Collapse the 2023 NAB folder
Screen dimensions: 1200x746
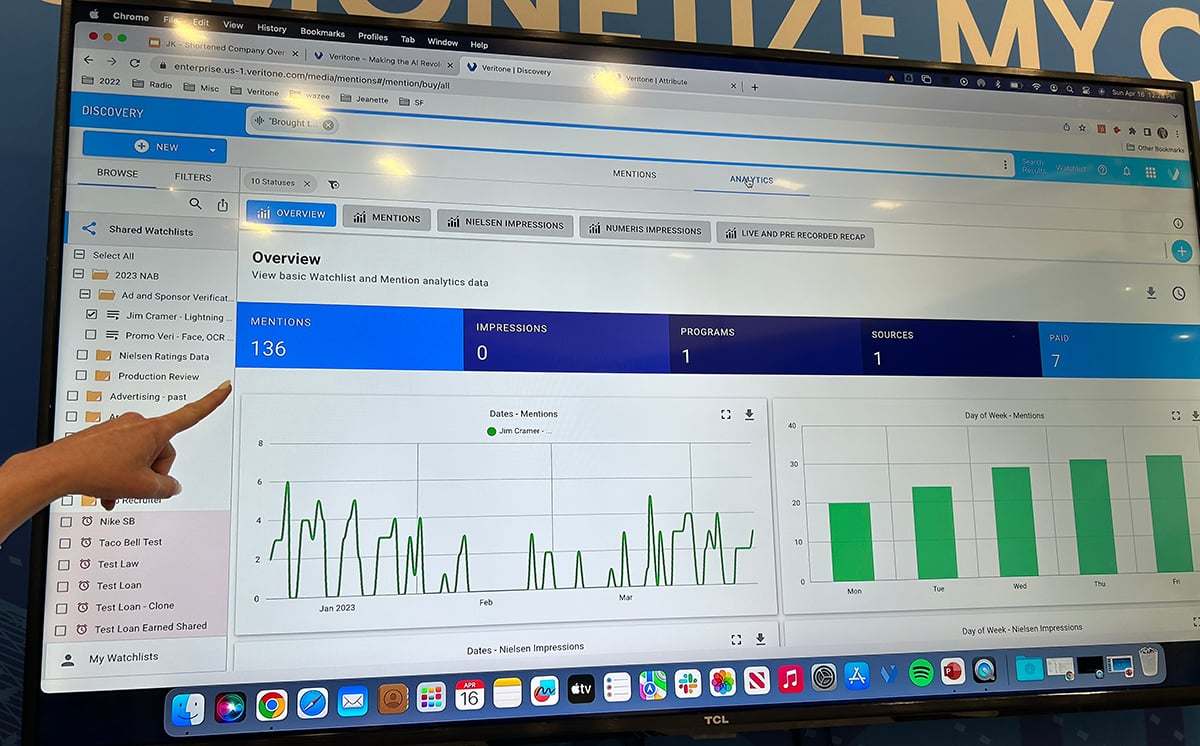point(78,274)
